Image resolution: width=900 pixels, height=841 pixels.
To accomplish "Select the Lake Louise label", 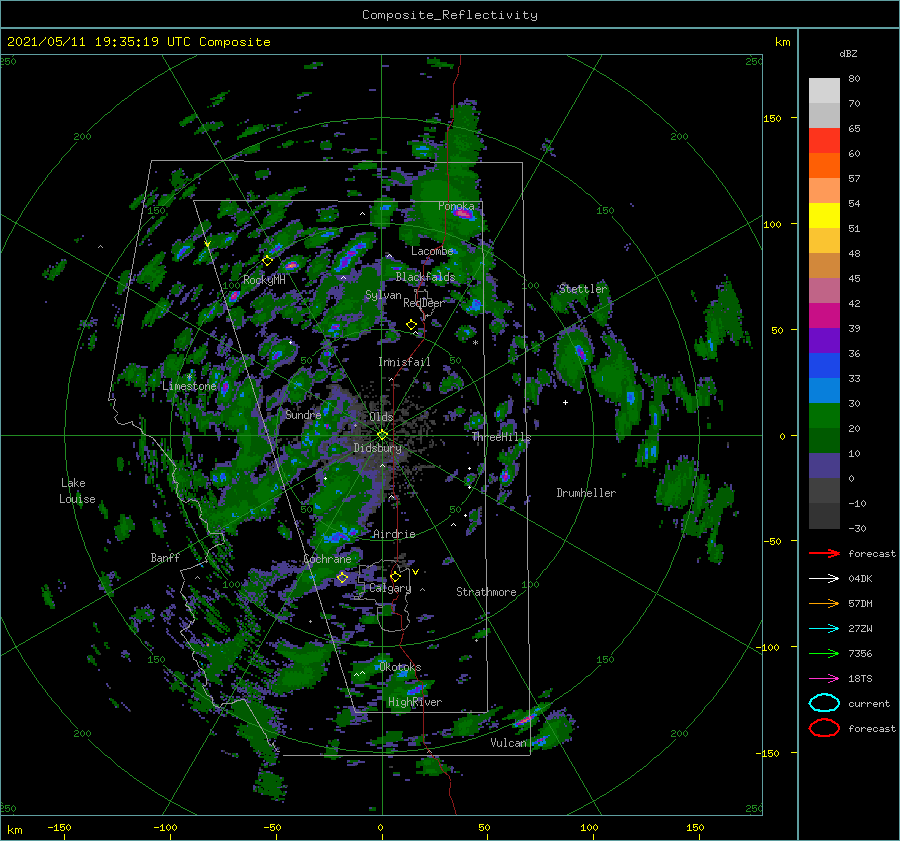I will (x=77, y=491).
